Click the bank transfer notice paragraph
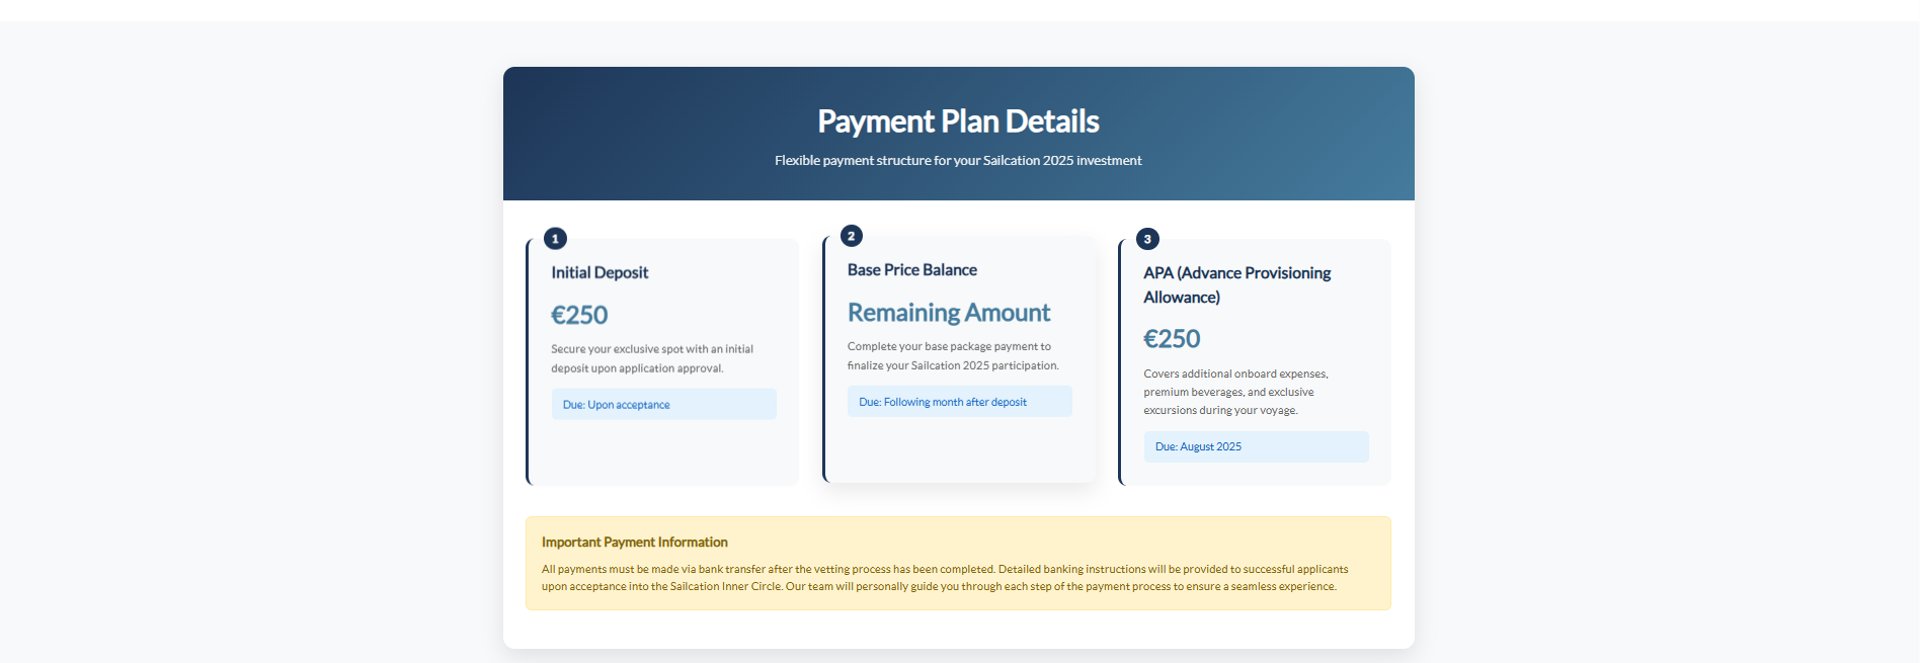 click(945, 577)
